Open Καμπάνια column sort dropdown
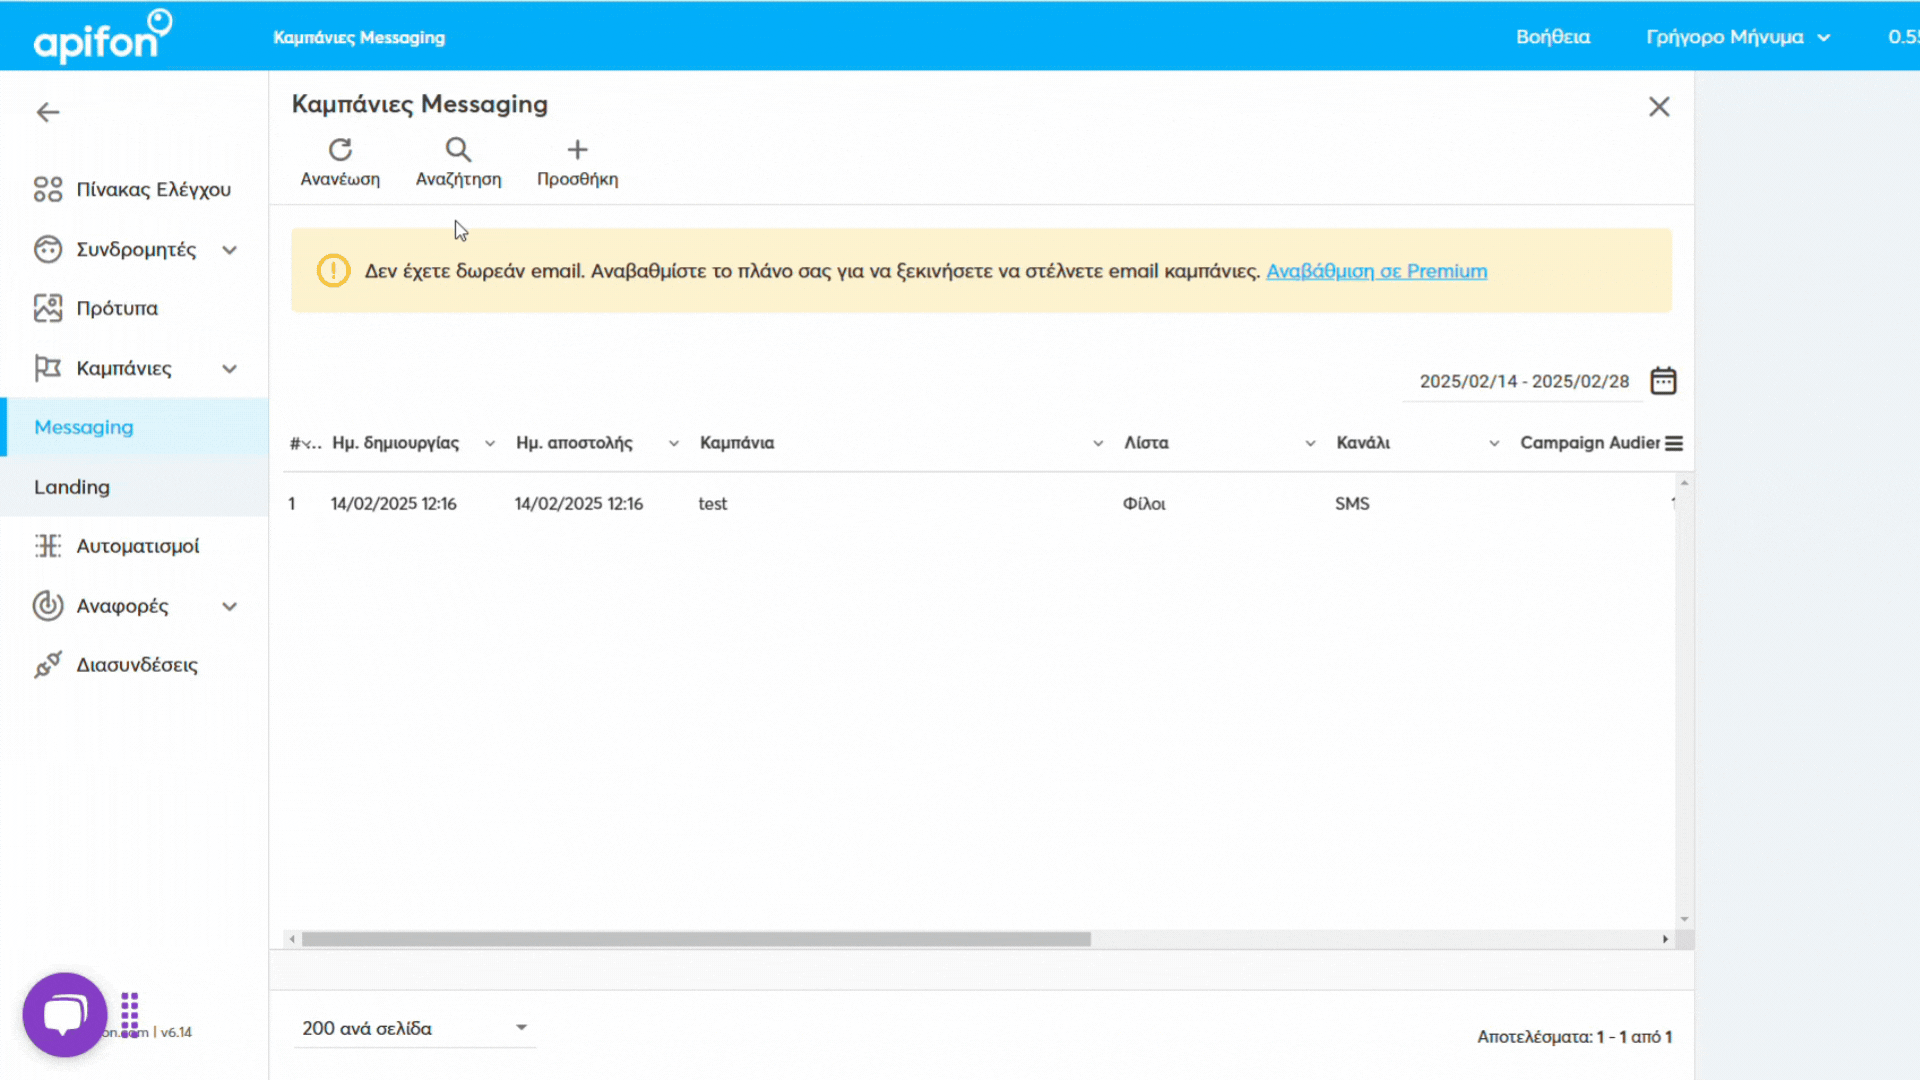Screen dimensions: 1920x1080 pos(1098,443)
